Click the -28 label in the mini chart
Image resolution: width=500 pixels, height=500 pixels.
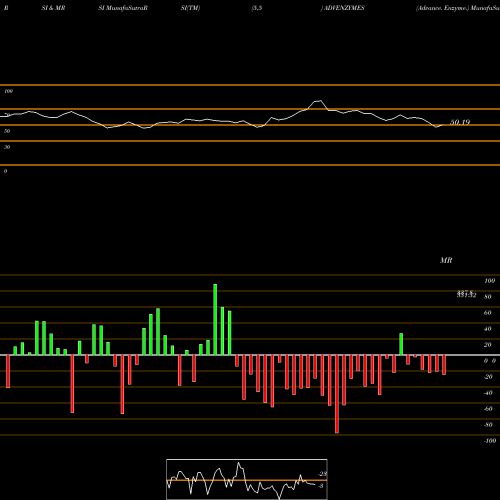[323, 474]
